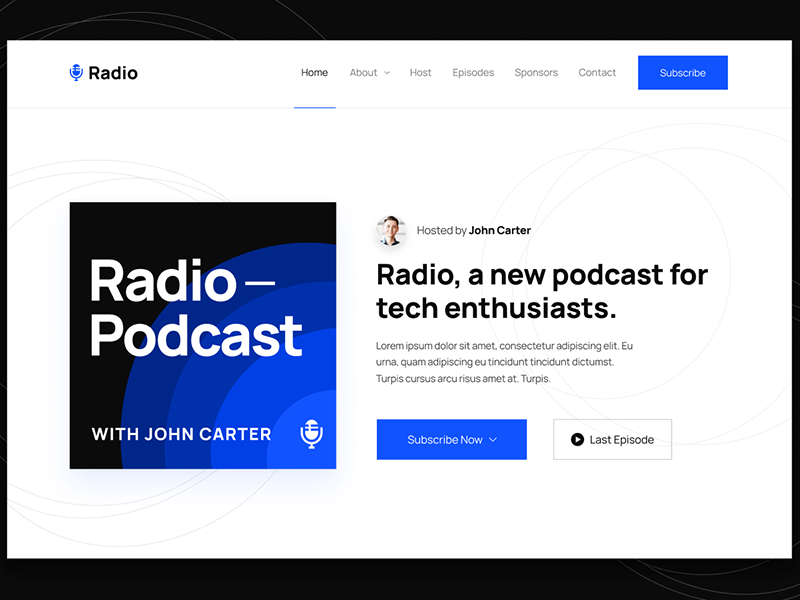Open the Episodes nav link
The height and width of the screenshot is (600, 800).
(473, 72)
